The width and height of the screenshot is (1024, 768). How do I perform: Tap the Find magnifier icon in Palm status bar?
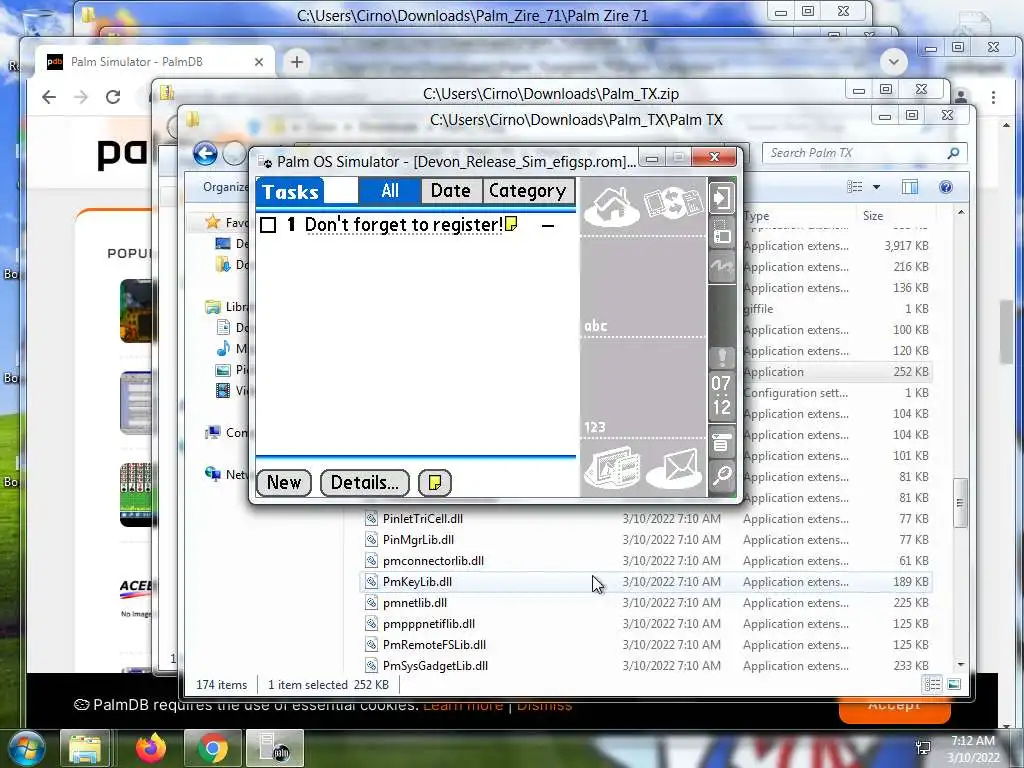point(722,475)
